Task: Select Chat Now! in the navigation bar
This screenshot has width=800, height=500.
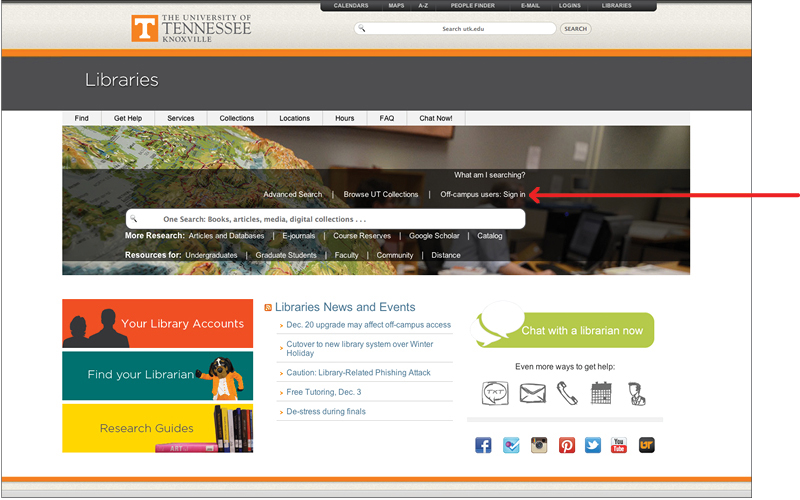Action: 436,118
